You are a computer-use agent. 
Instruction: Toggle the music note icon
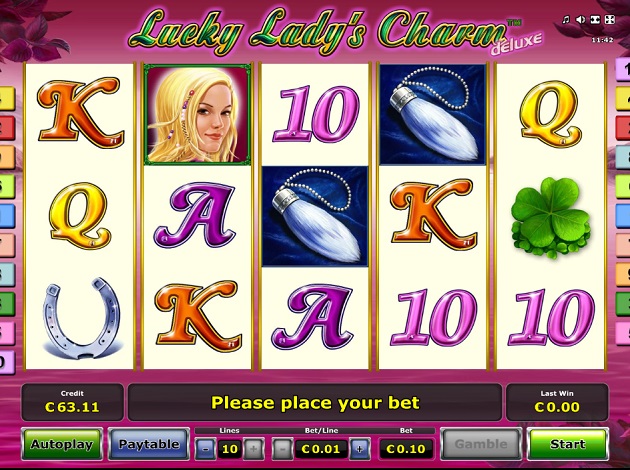coord(566,19)
